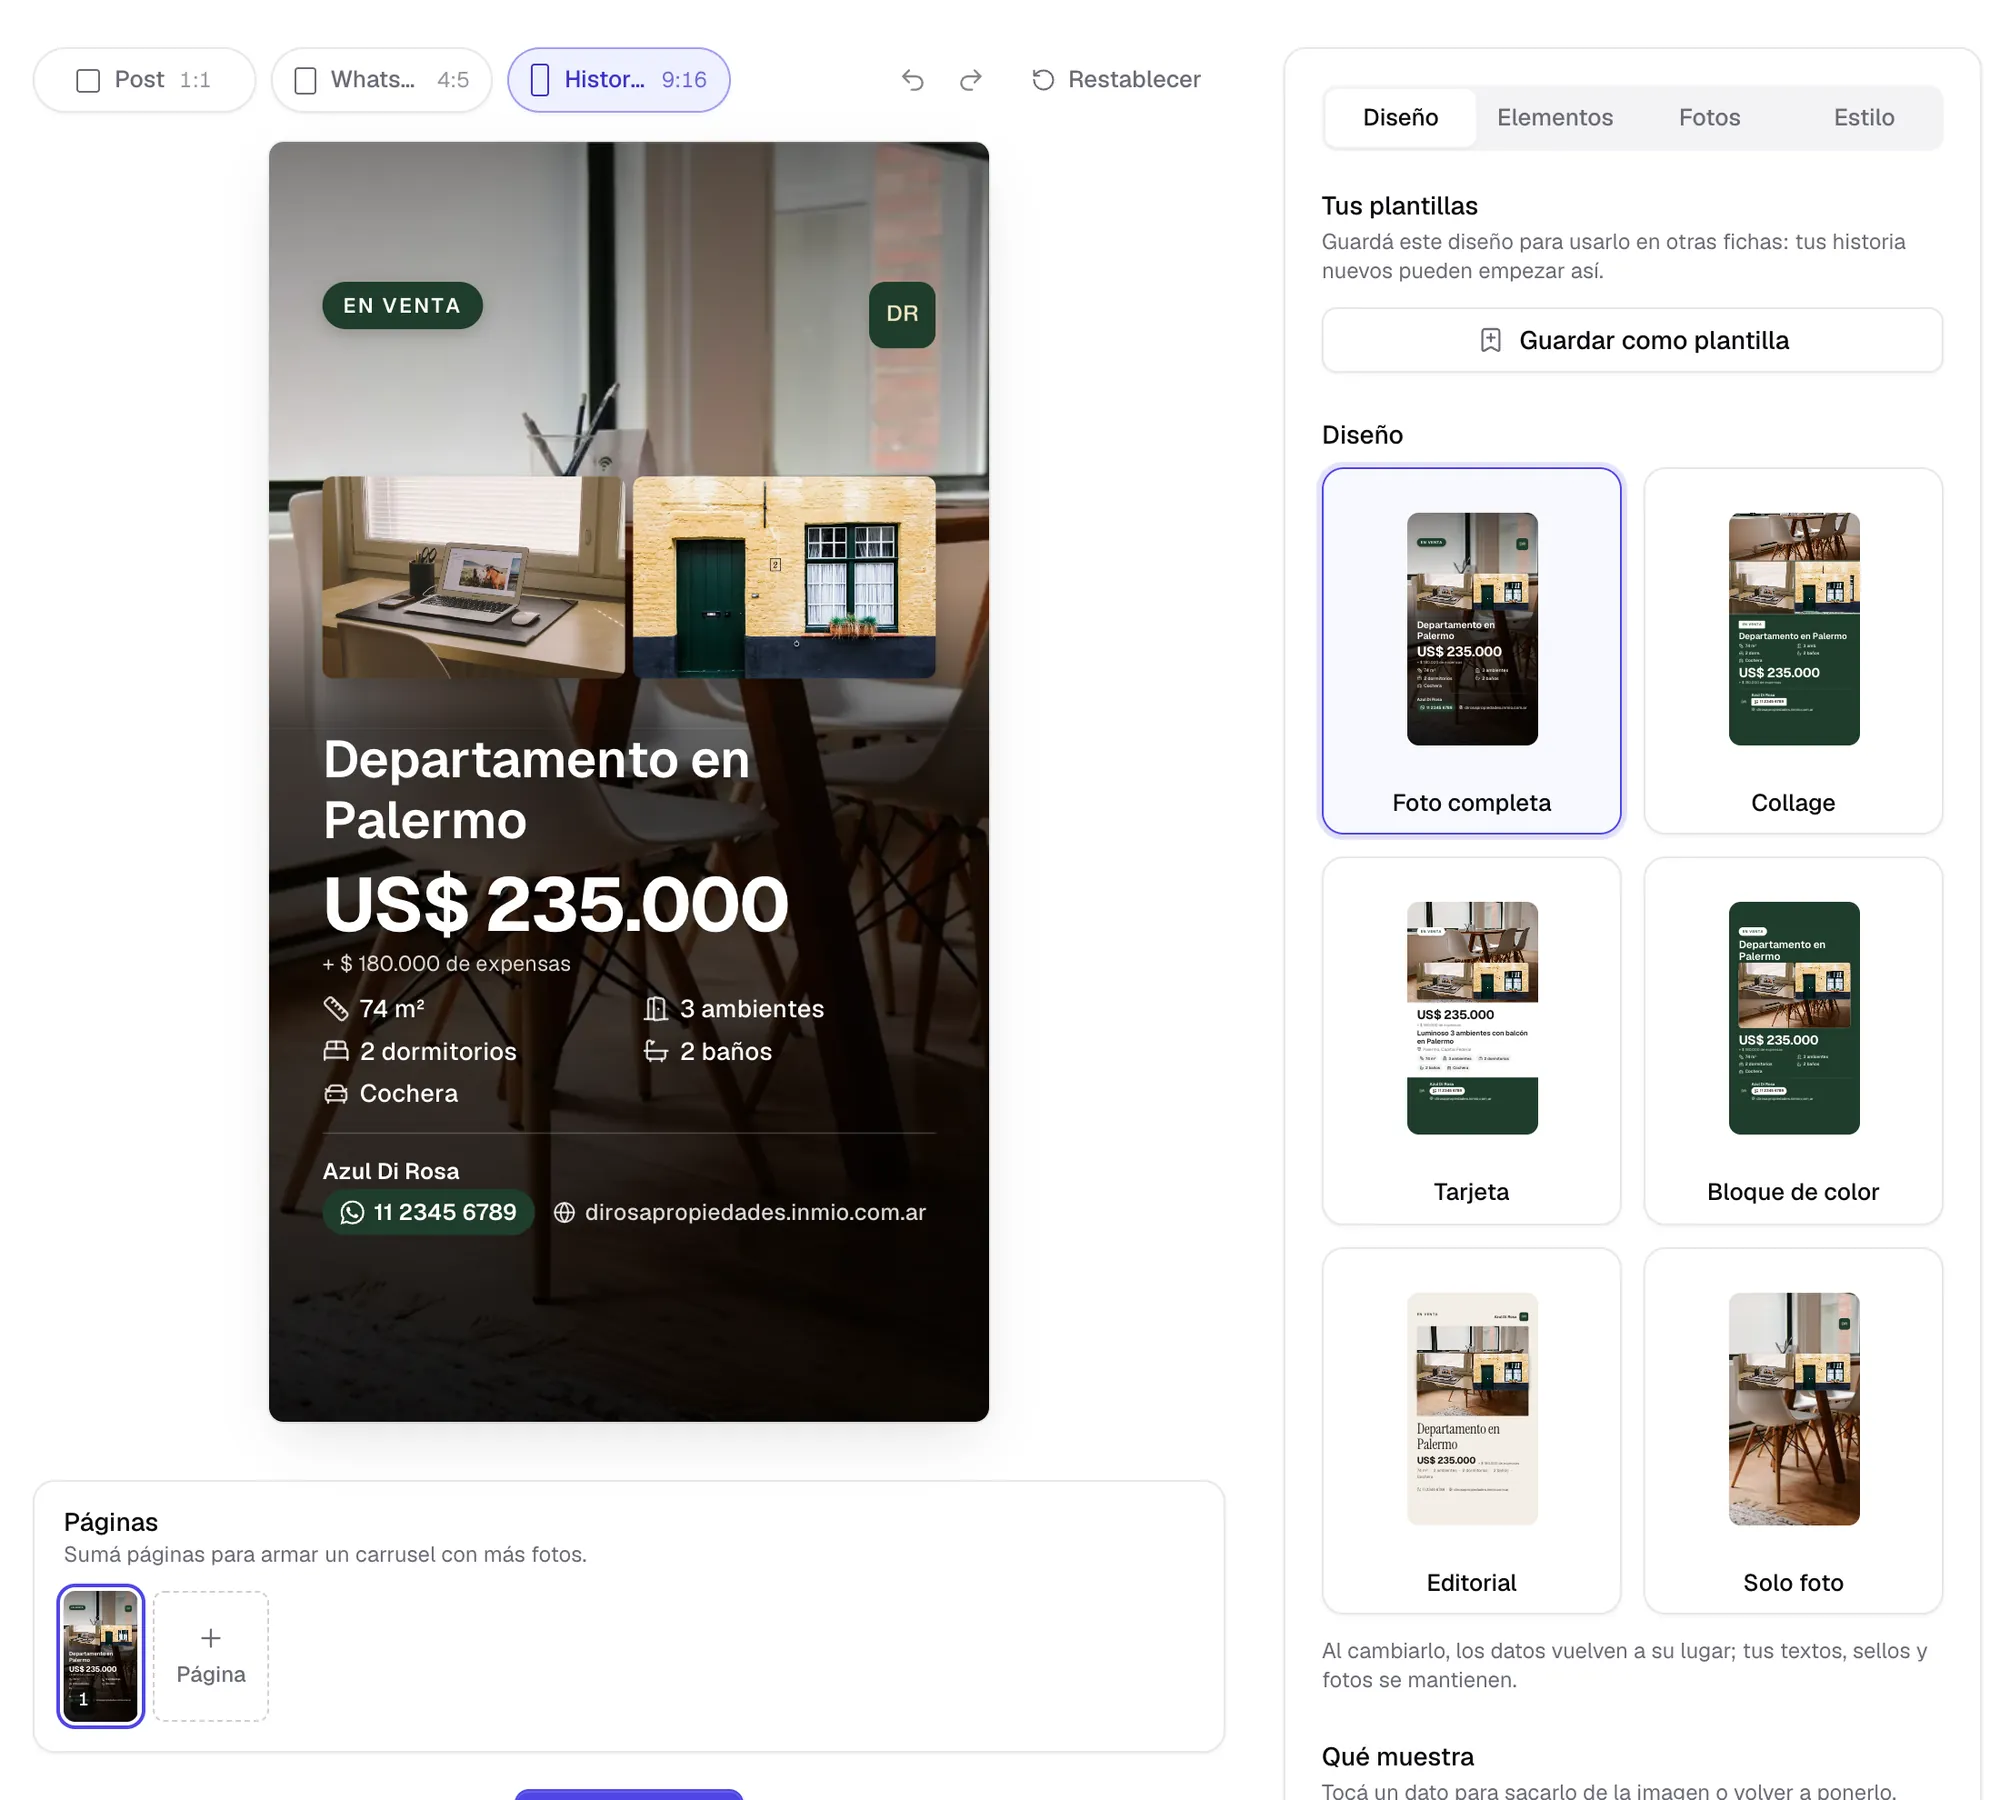The width and height of the screenshot is (2000, 1800).
Task: Click the 'US$ 235.000' price text
Action: click(556, 905)
